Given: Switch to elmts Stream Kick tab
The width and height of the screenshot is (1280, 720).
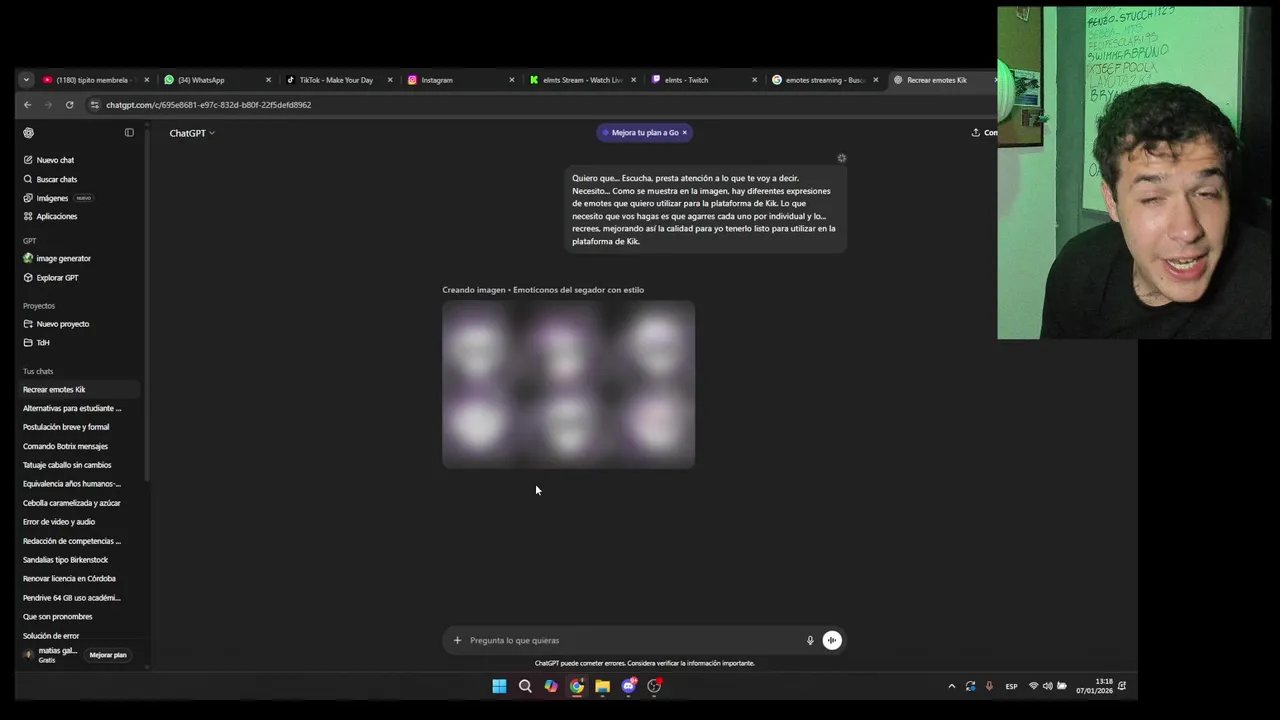Looking at the screenshot, I should coord(582,80).
